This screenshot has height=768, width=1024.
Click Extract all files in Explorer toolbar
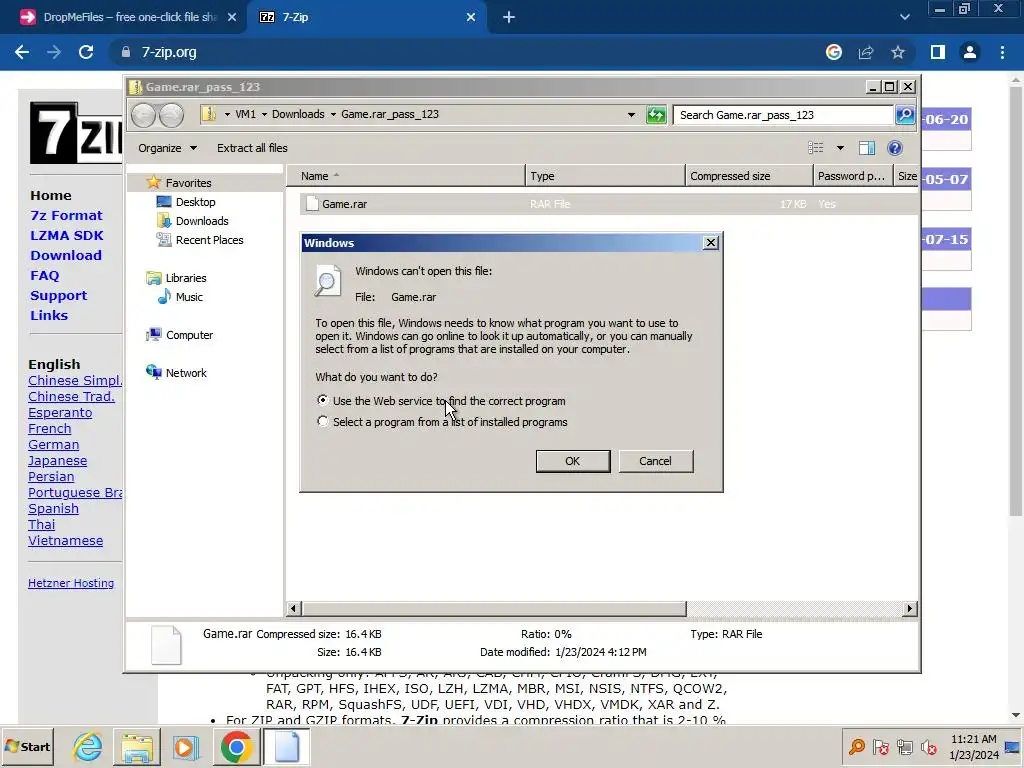click(x=252, y=148)
